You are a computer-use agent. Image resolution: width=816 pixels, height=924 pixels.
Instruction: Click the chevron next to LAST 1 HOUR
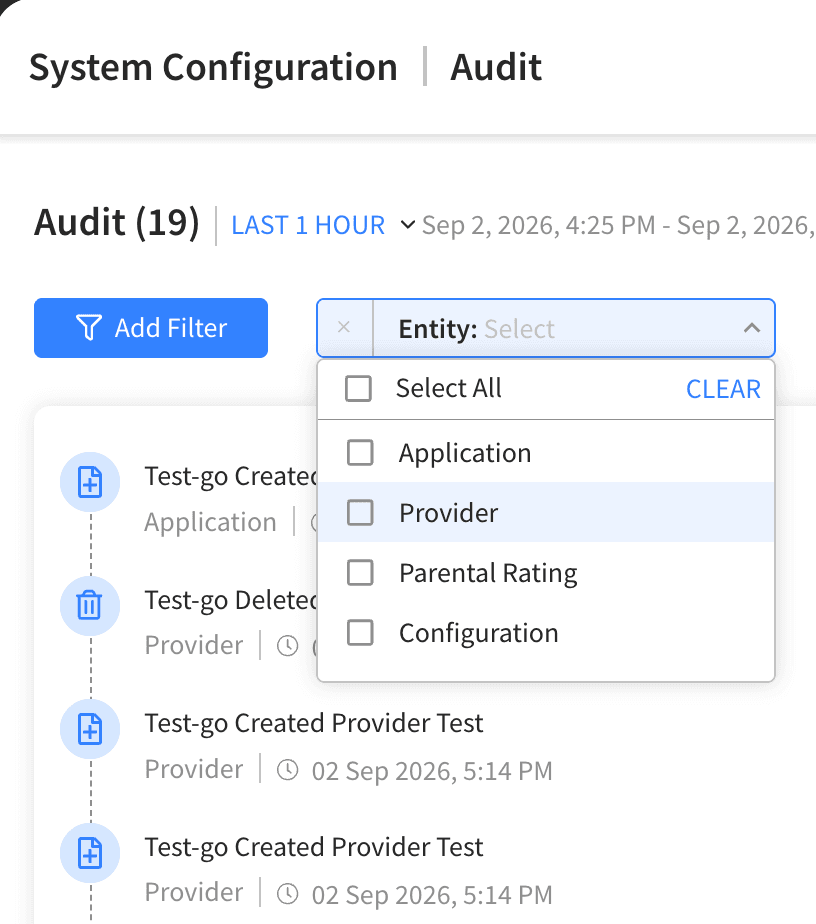pyautogui.click(x=408, y=225)
